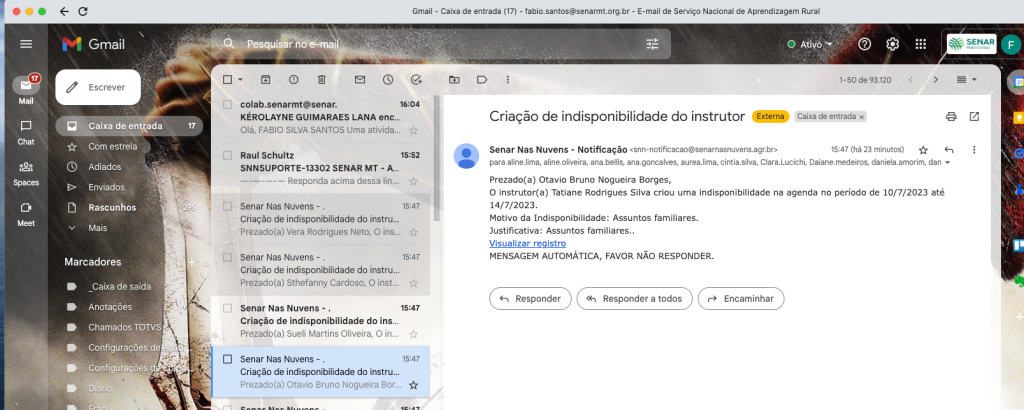Delete email with the trash icon
Image resolution: width=1024 pixels, height=410 pixels.
tap(321, 79)
